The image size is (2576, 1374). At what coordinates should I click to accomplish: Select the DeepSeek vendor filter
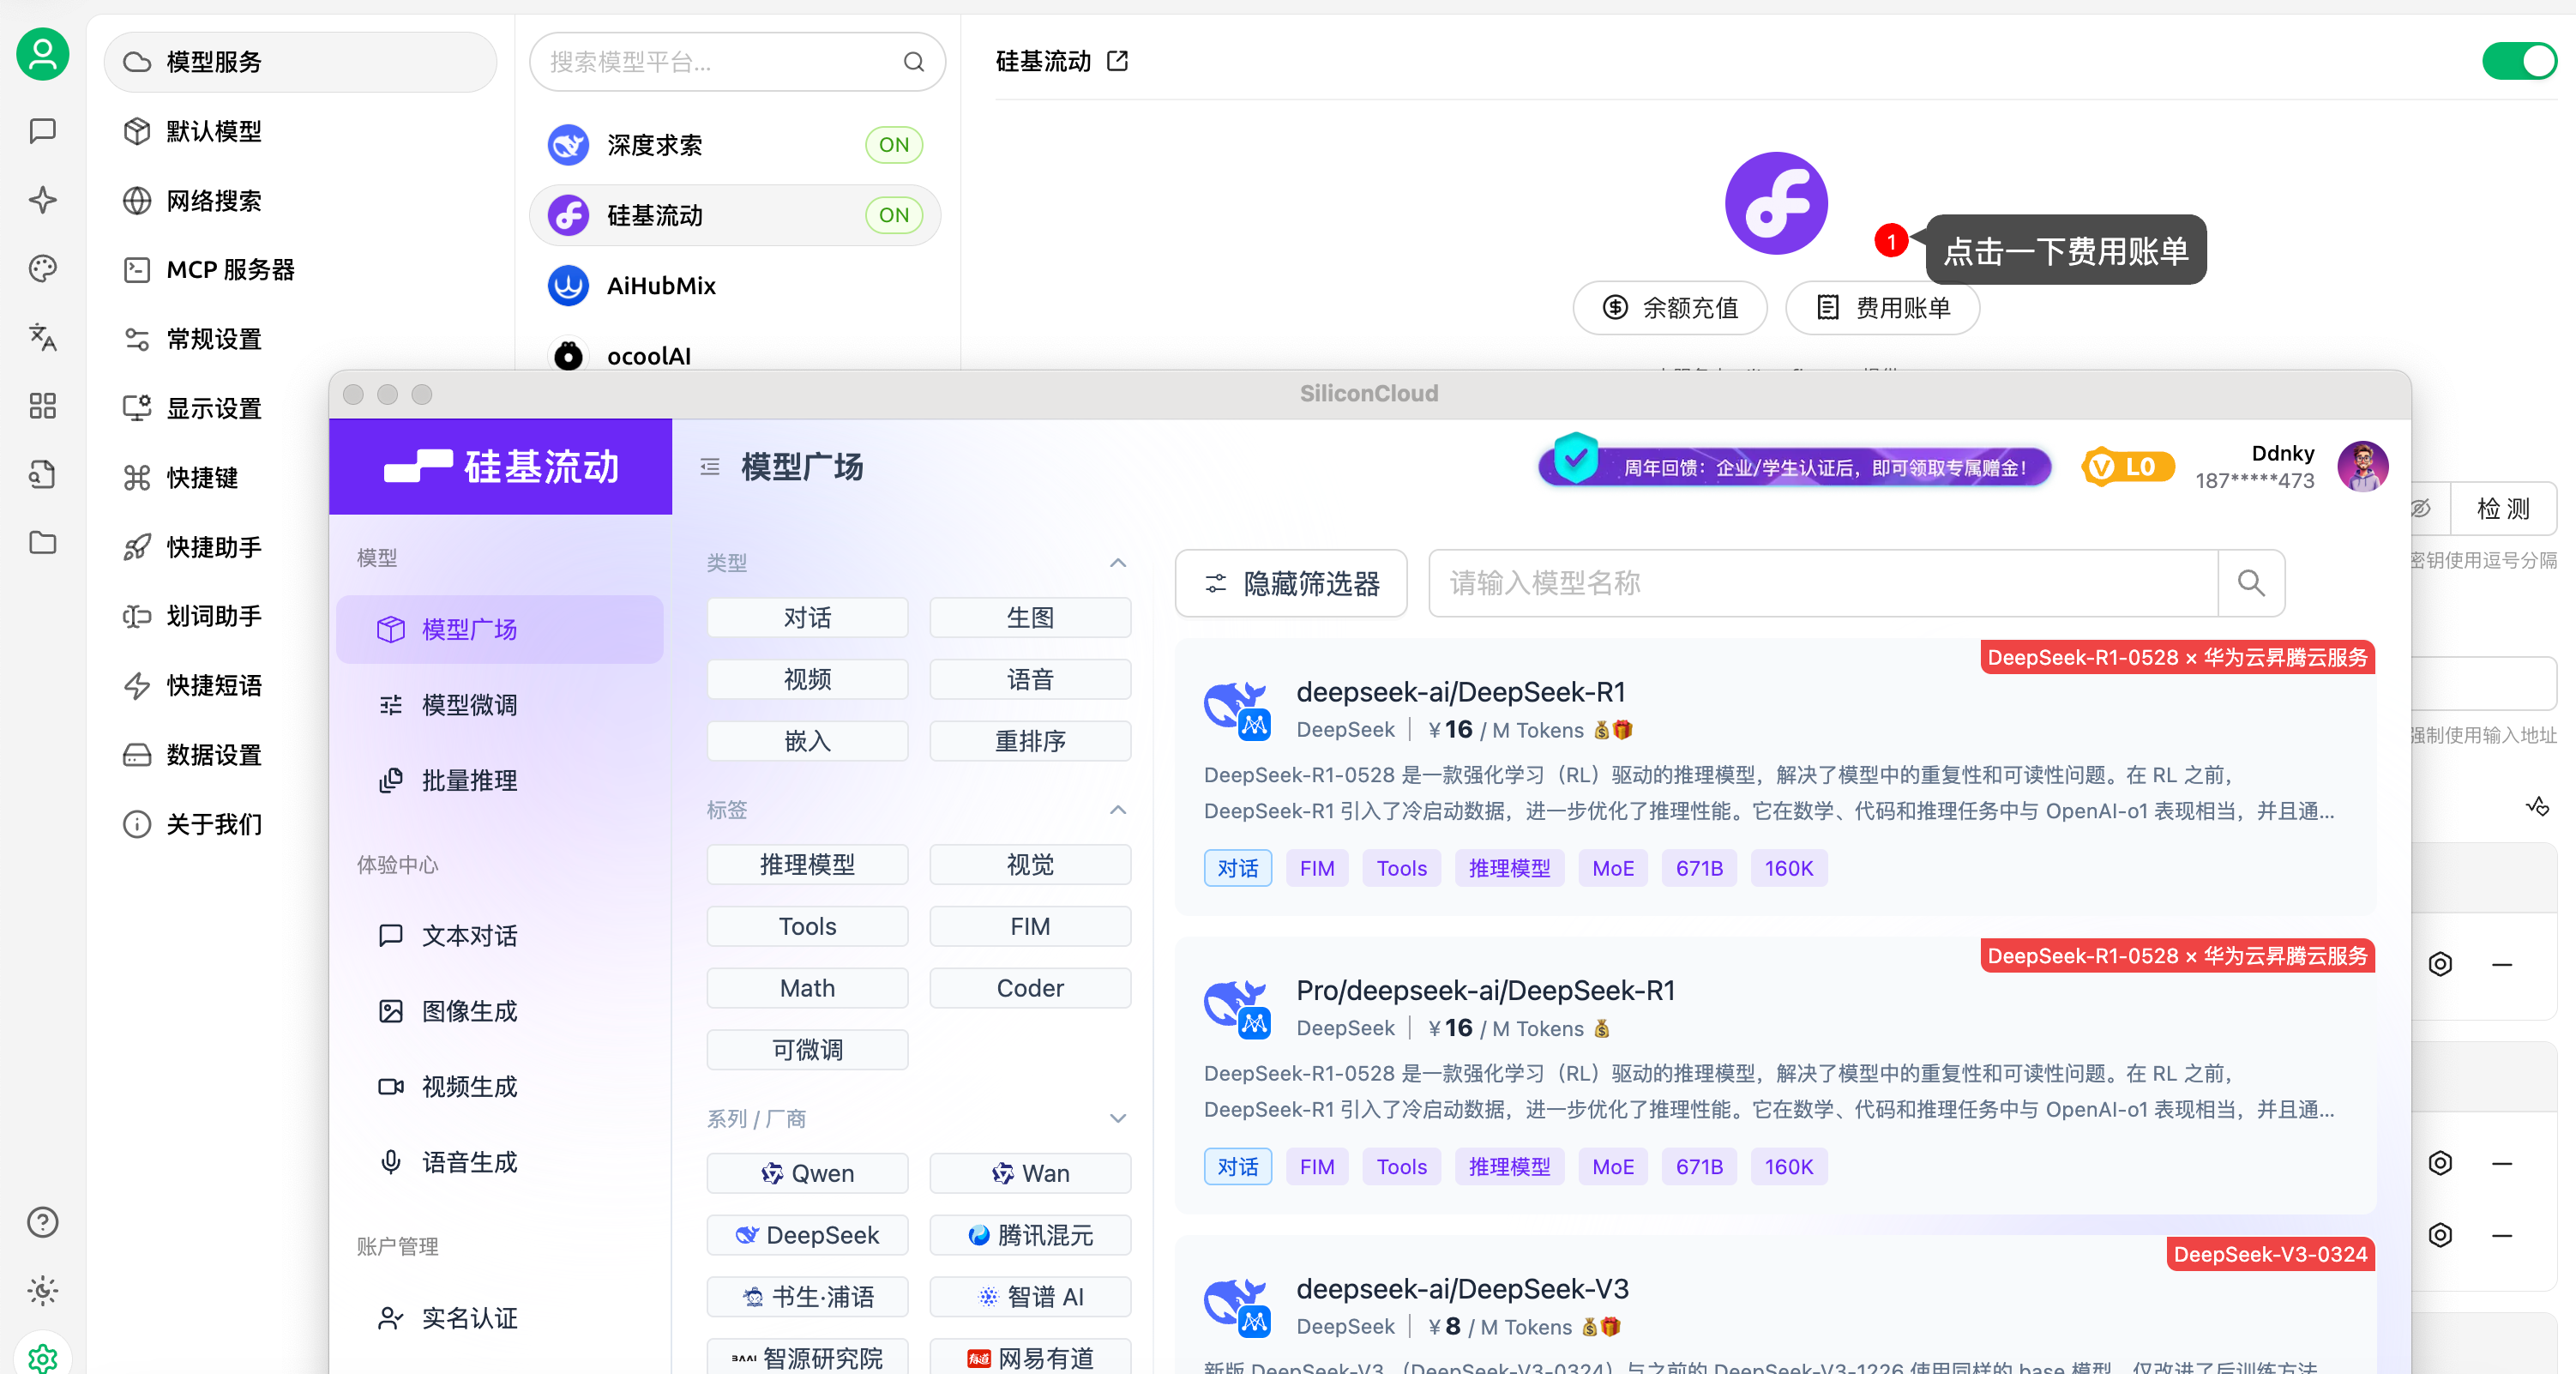pos(807,1235)
